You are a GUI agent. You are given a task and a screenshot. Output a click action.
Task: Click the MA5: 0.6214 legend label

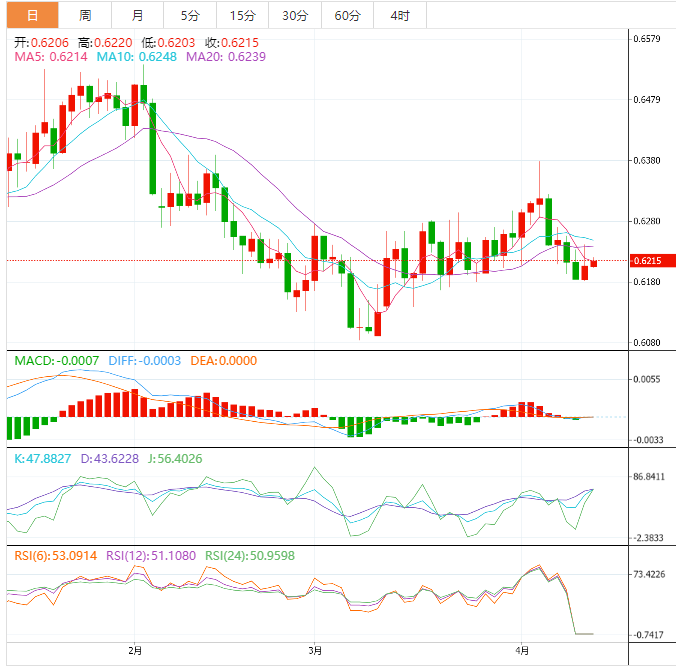point(51,57)
